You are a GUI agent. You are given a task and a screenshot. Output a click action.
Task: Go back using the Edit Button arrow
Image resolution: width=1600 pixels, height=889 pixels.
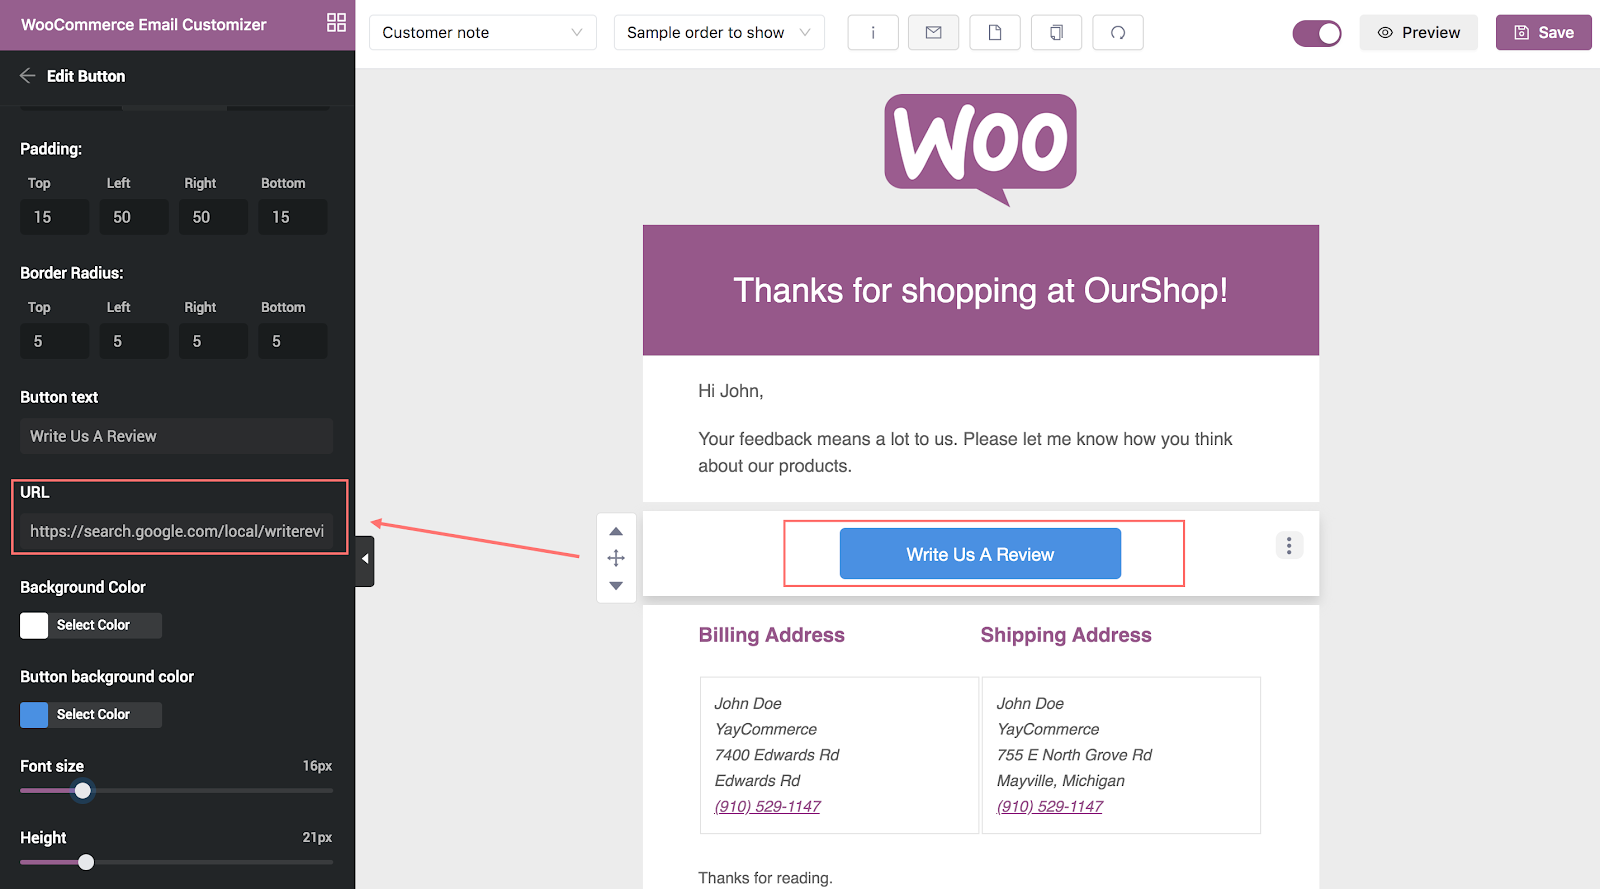point(27,76)
